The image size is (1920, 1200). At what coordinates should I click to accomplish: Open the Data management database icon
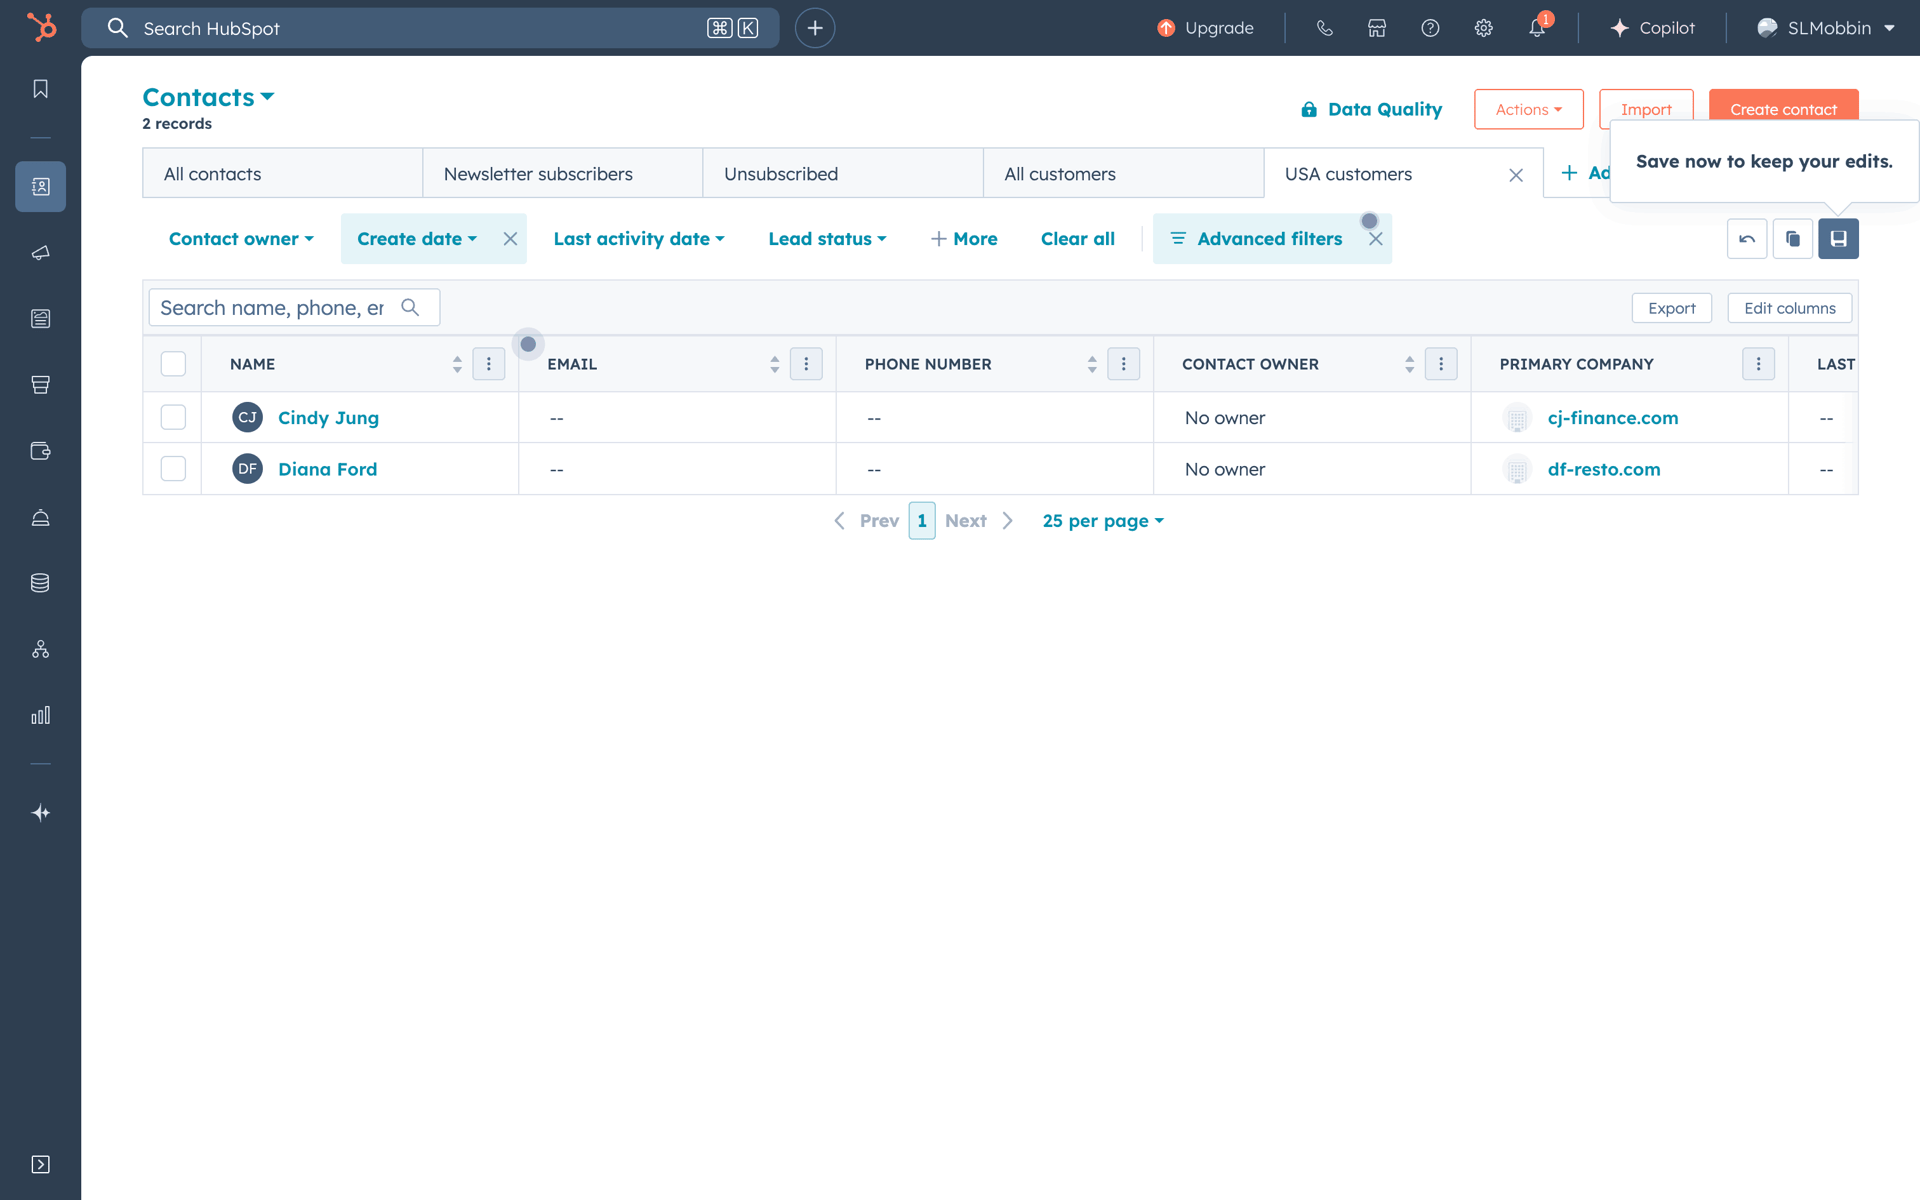click(x=40, y=583)
